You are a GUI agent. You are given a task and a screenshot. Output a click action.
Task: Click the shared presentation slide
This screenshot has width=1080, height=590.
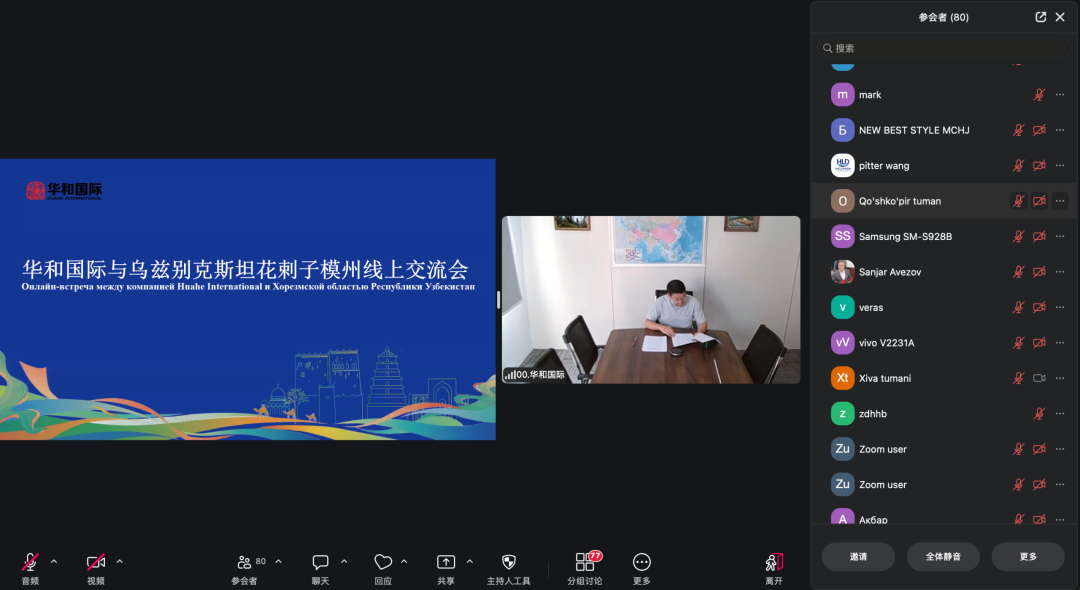point(247,299)
